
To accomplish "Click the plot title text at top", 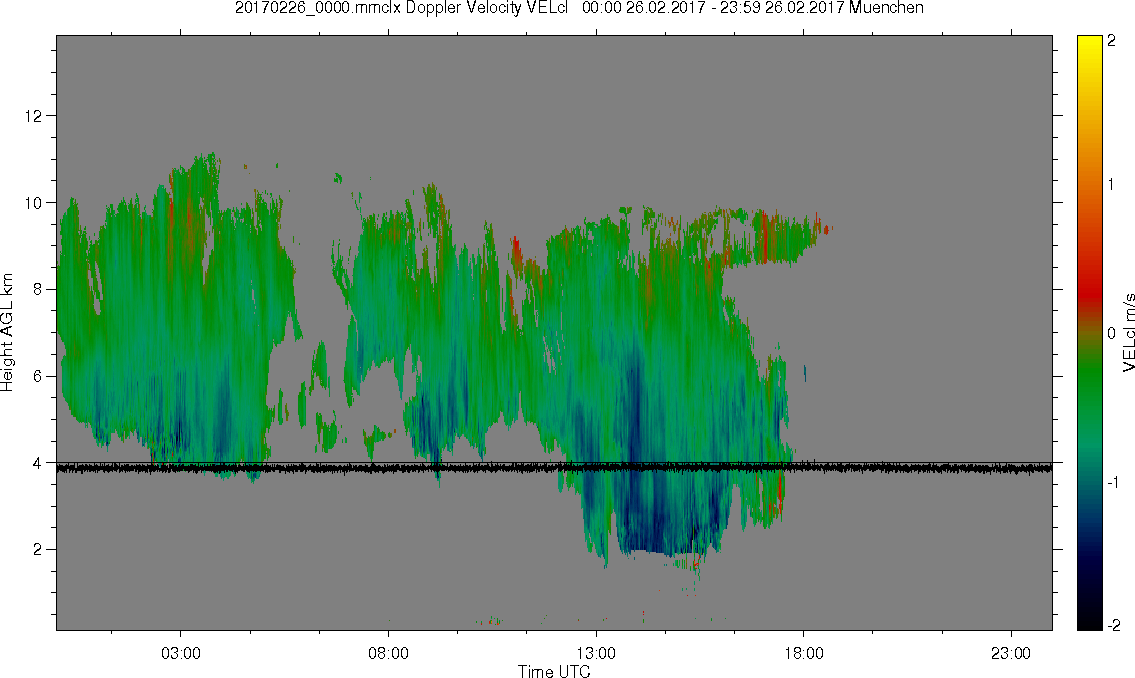I will [579, 8].
